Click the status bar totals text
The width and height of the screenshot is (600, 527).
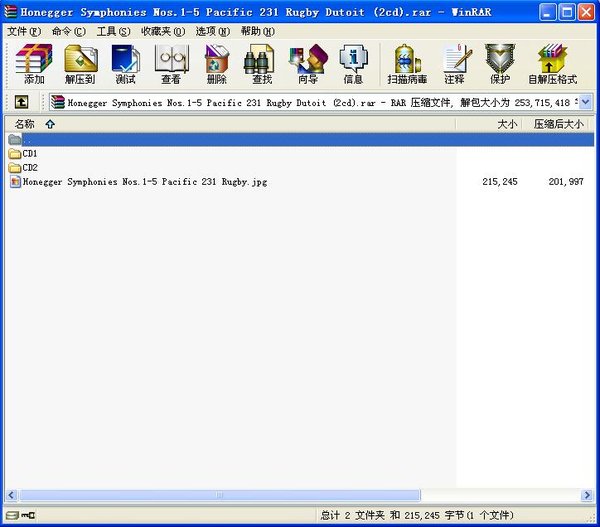pyautogui.click(x=417, y=516)
